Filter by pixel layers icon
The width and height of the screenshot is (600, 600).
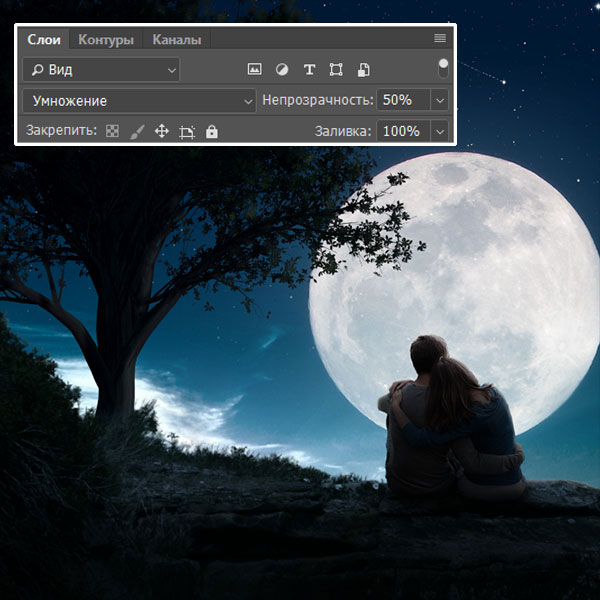(254, 69)
